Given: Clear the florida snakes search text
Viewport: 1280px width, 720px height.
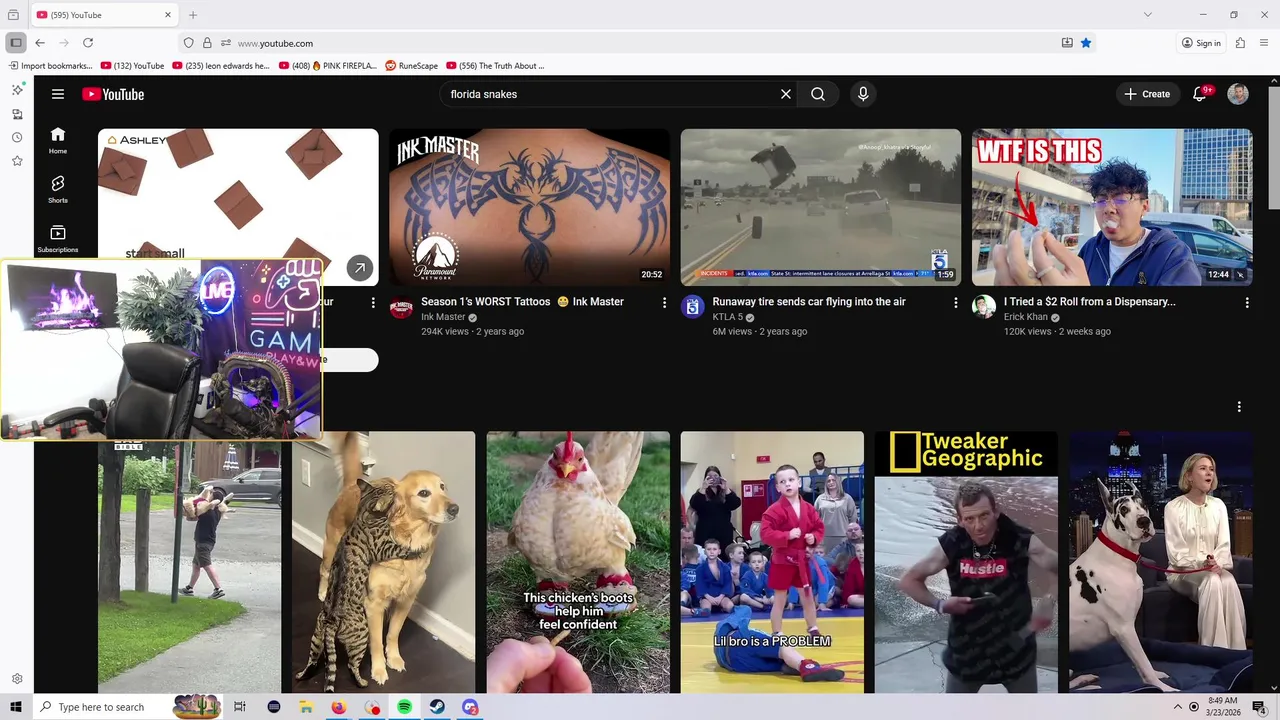Looking at the screenshot, I should click(786, 94).
